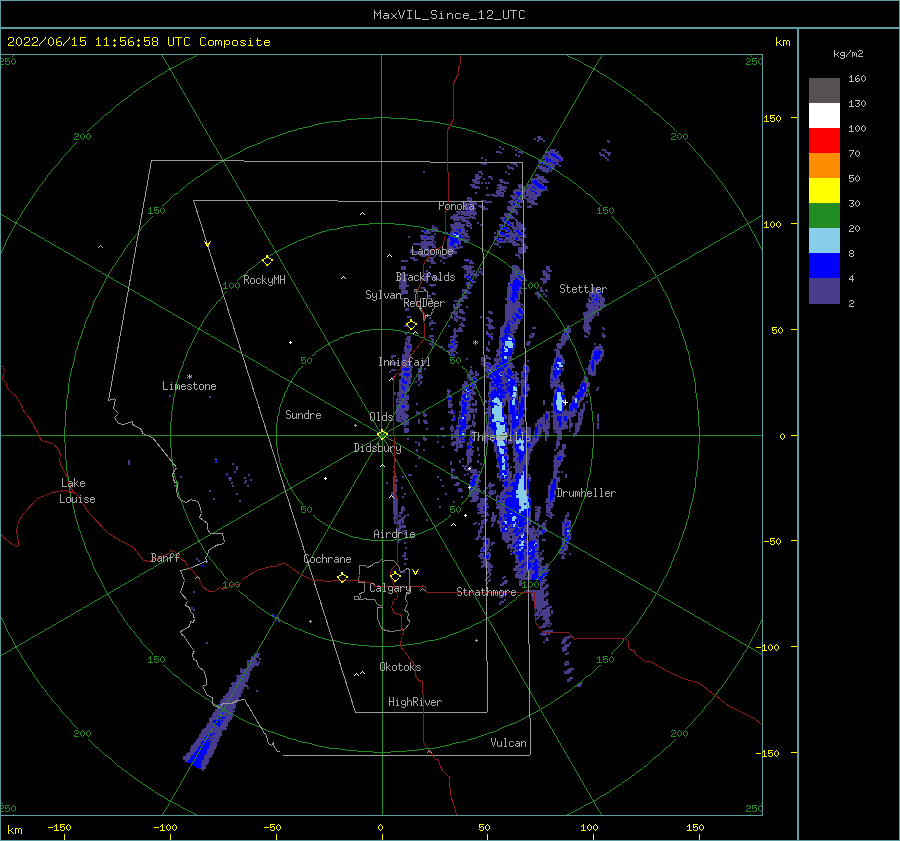Select the Lacombe town label
Image resolution: width=900 pixels, height=841 pixels.
click(x=432, y=251)
